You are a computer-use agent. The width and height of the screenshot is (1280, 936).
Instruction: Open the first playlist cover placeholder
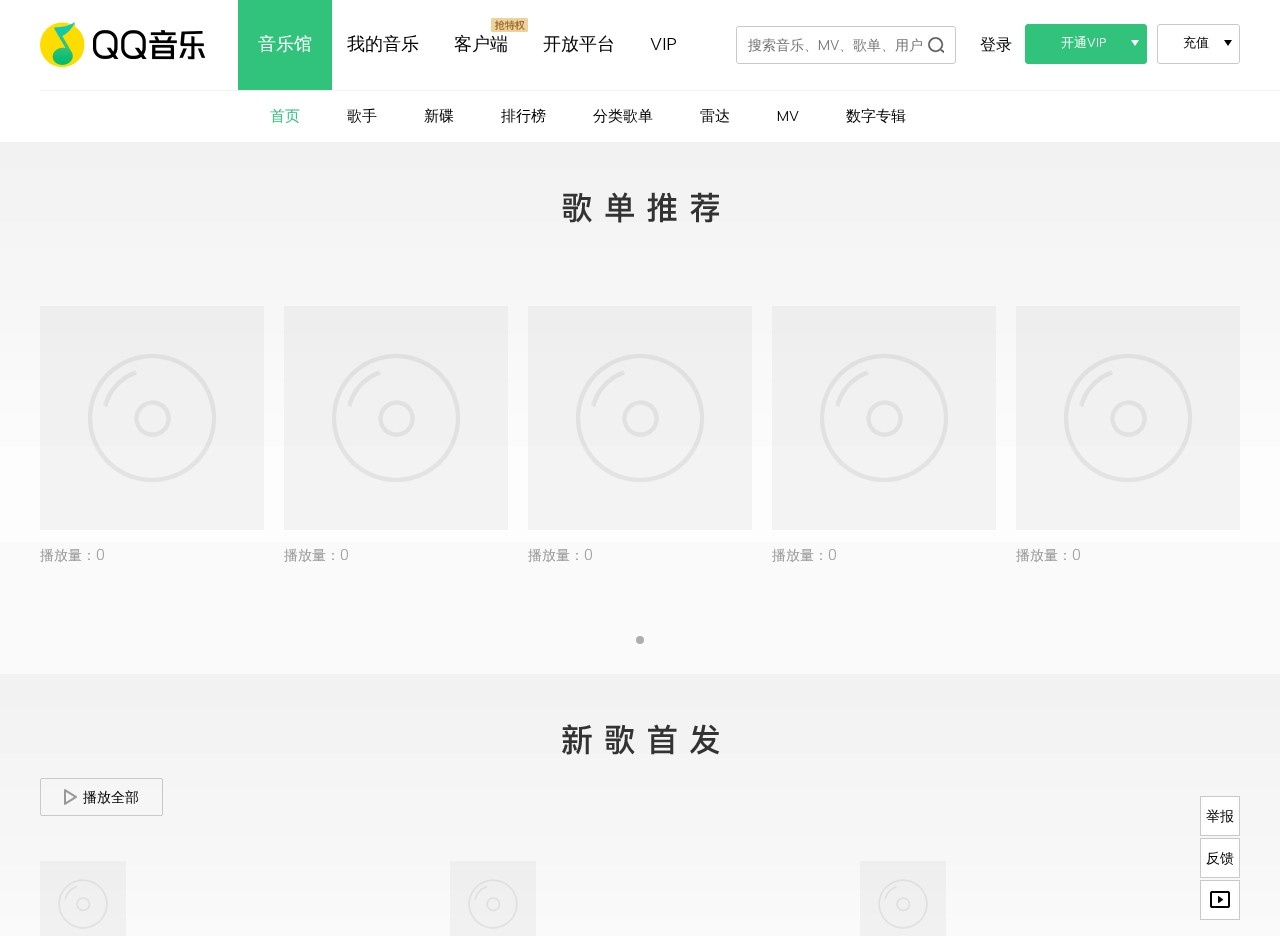152,418
